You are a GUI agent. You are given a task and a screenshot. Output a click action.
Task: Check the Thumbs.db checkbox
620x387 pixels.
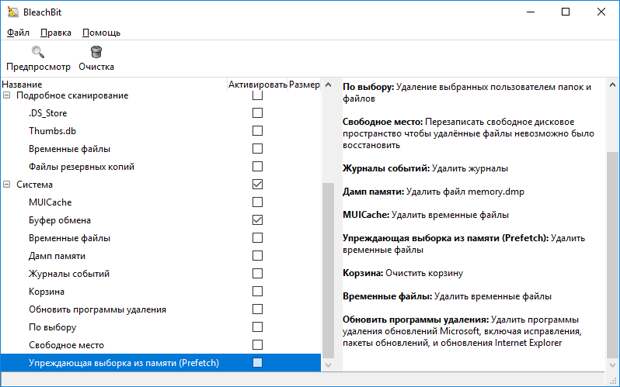(257, 131)
